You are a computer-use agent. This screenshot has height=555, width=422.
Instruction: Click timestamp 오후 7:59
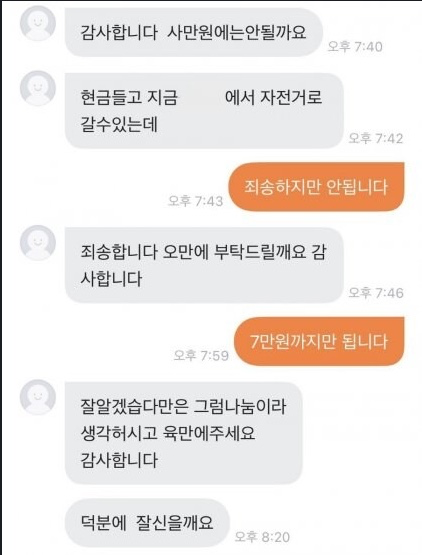201,355
